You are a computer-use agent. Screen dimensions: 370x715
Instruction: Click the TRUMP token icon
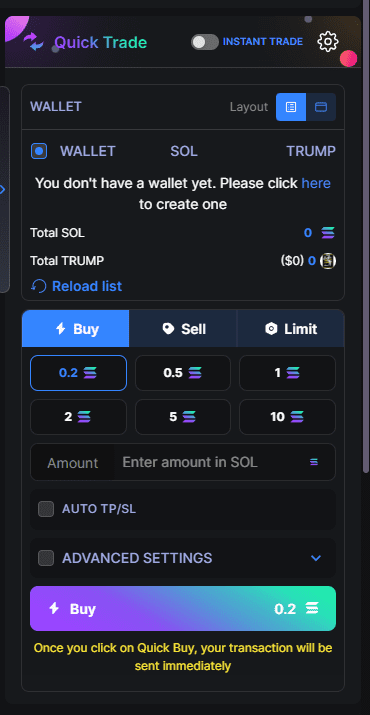(328, 261)
